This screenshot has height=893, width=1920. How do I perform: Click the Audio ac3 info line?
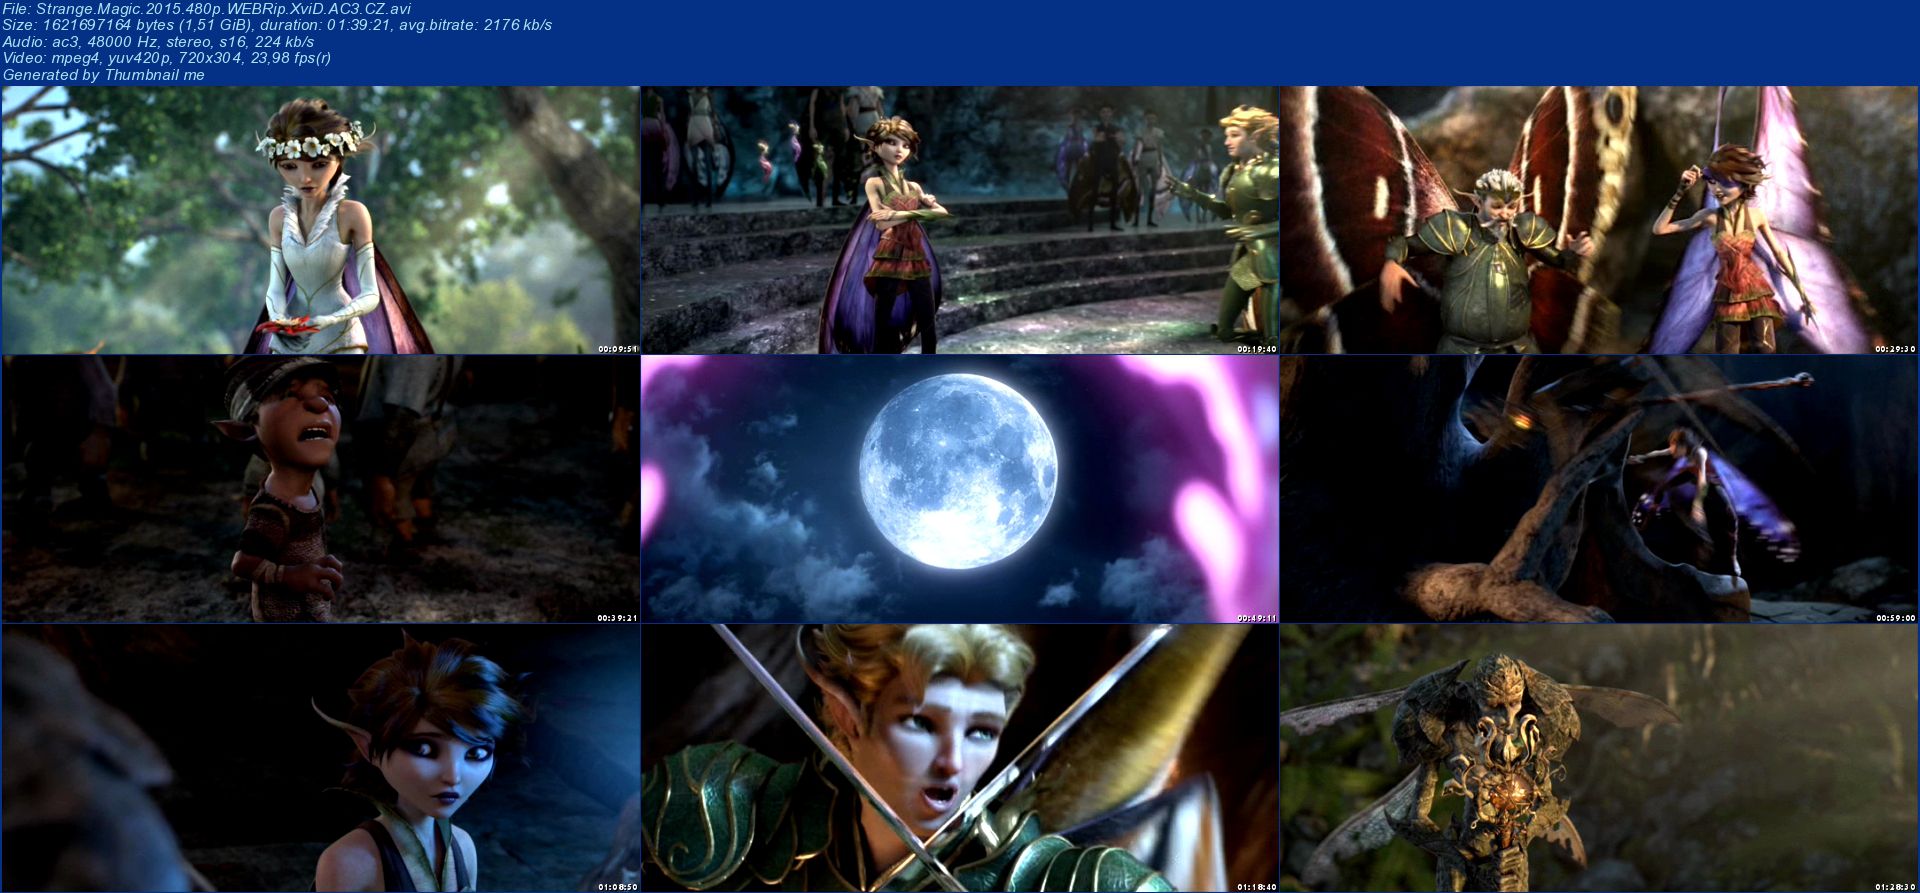point(158,42)
